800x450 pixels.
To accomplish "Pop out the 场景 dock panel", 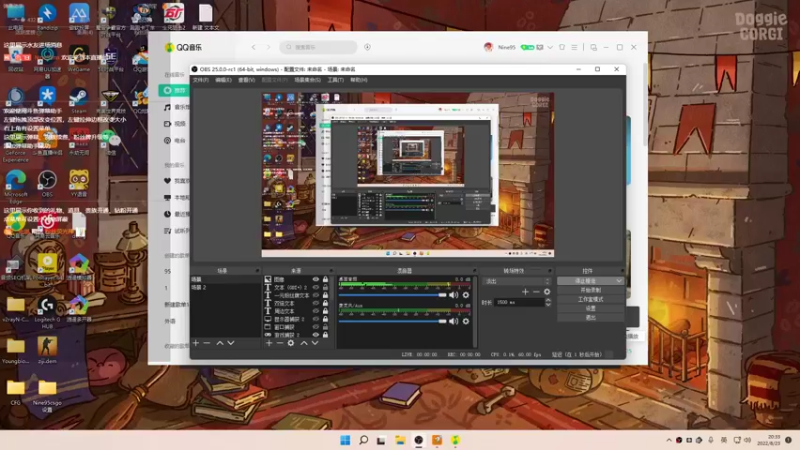I will click(257, 270).
